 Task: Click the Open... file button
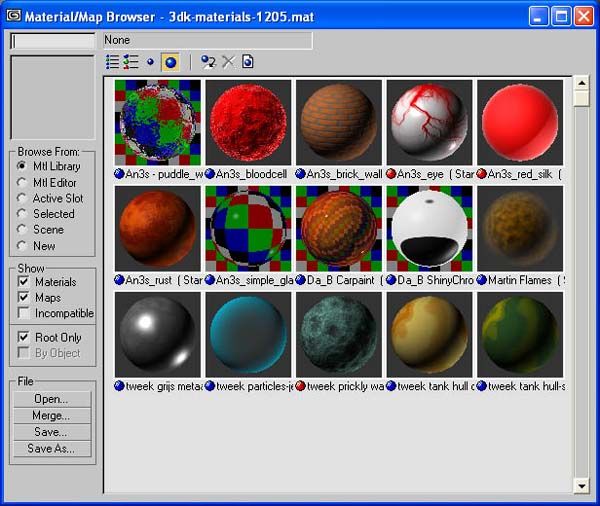point(52,399)
